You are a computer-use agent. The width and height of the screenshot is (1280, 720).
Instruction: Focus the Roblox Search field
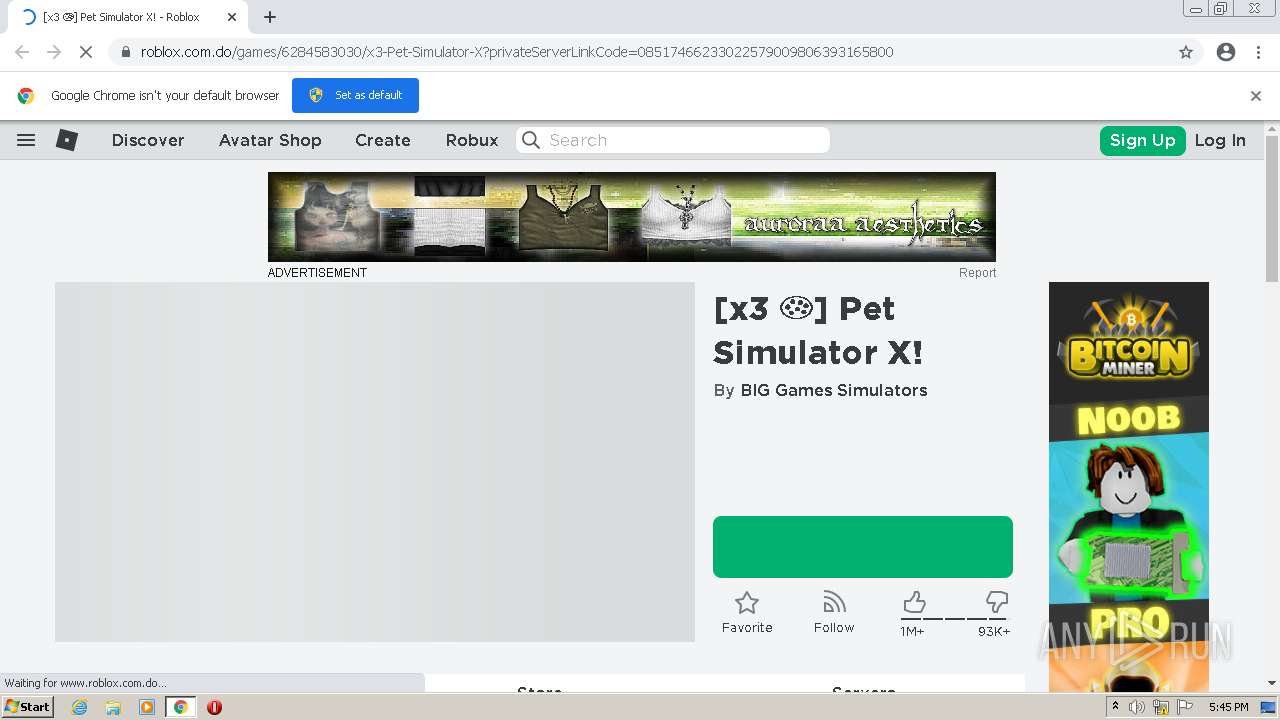[673, 140]
